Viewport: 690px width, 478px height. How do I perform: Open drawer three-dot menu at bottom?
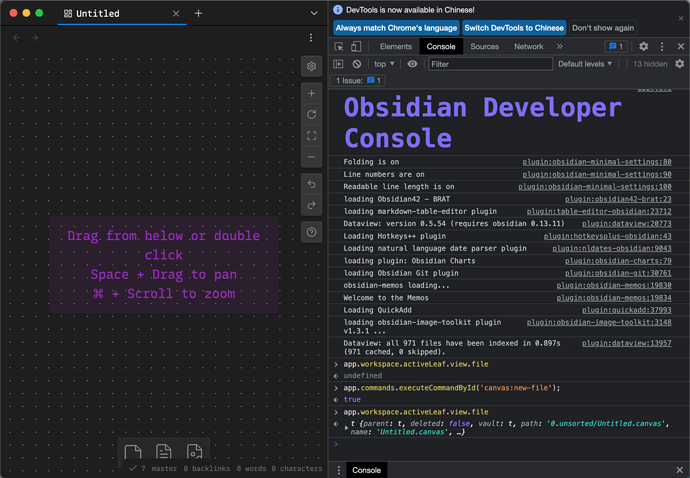[x=338, y=470]
